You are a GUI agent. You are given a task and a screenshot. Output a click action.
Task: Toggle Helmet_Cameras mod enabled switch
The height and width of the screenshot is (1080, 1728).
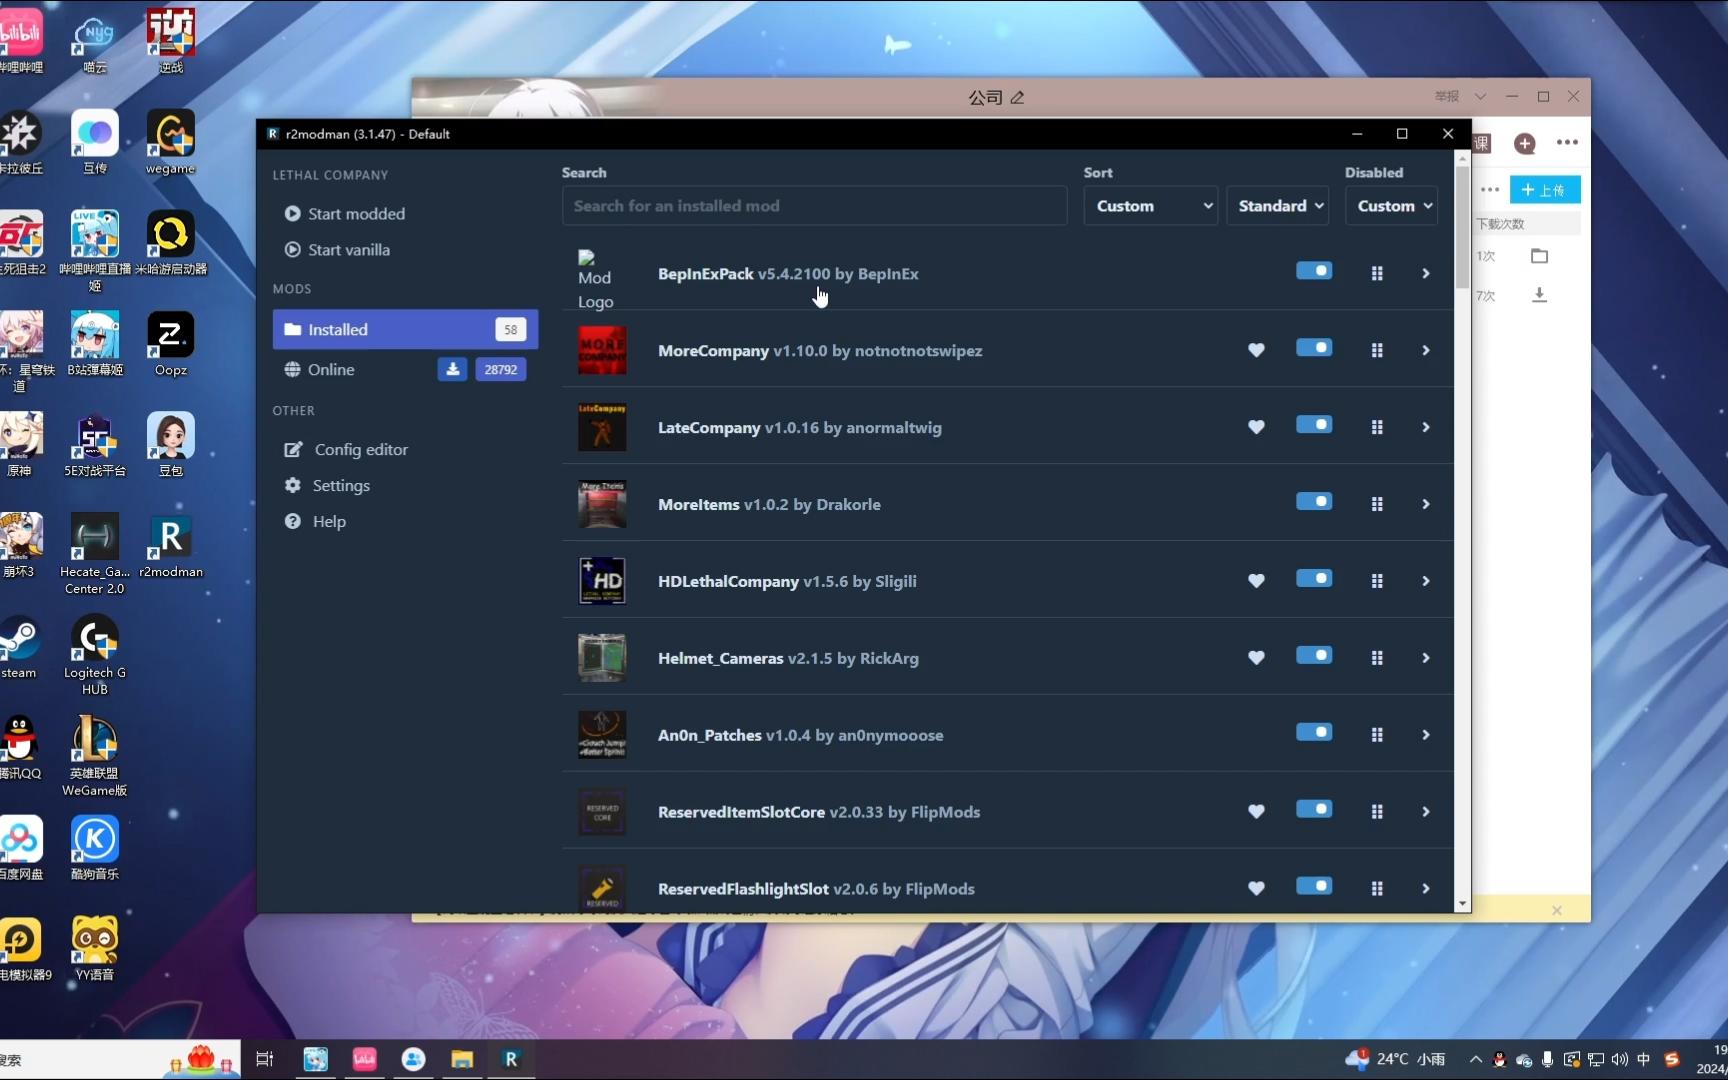1314,656
